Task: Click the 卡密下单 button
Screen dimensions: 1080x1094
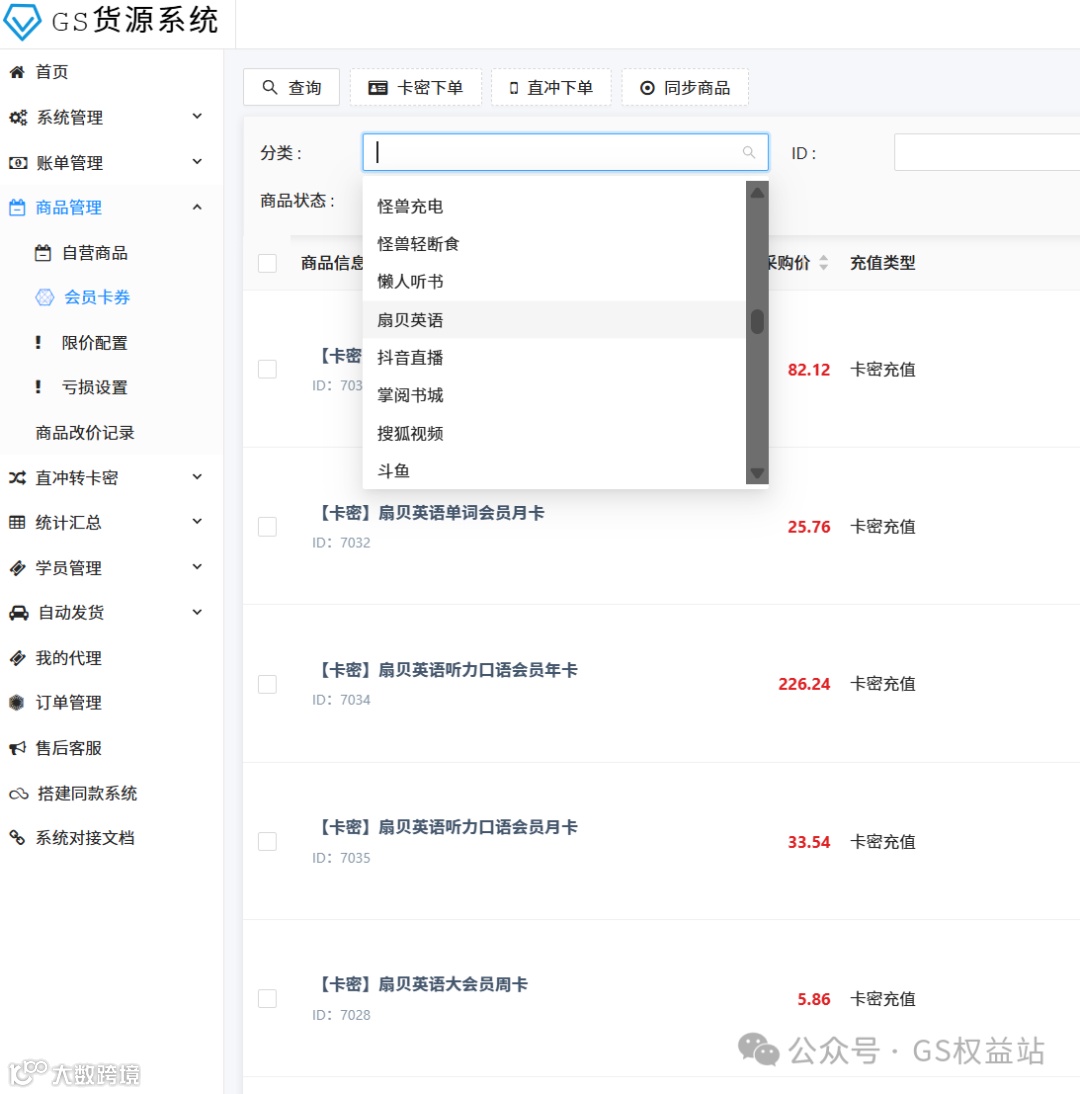Action: click(x=416, y=87)
